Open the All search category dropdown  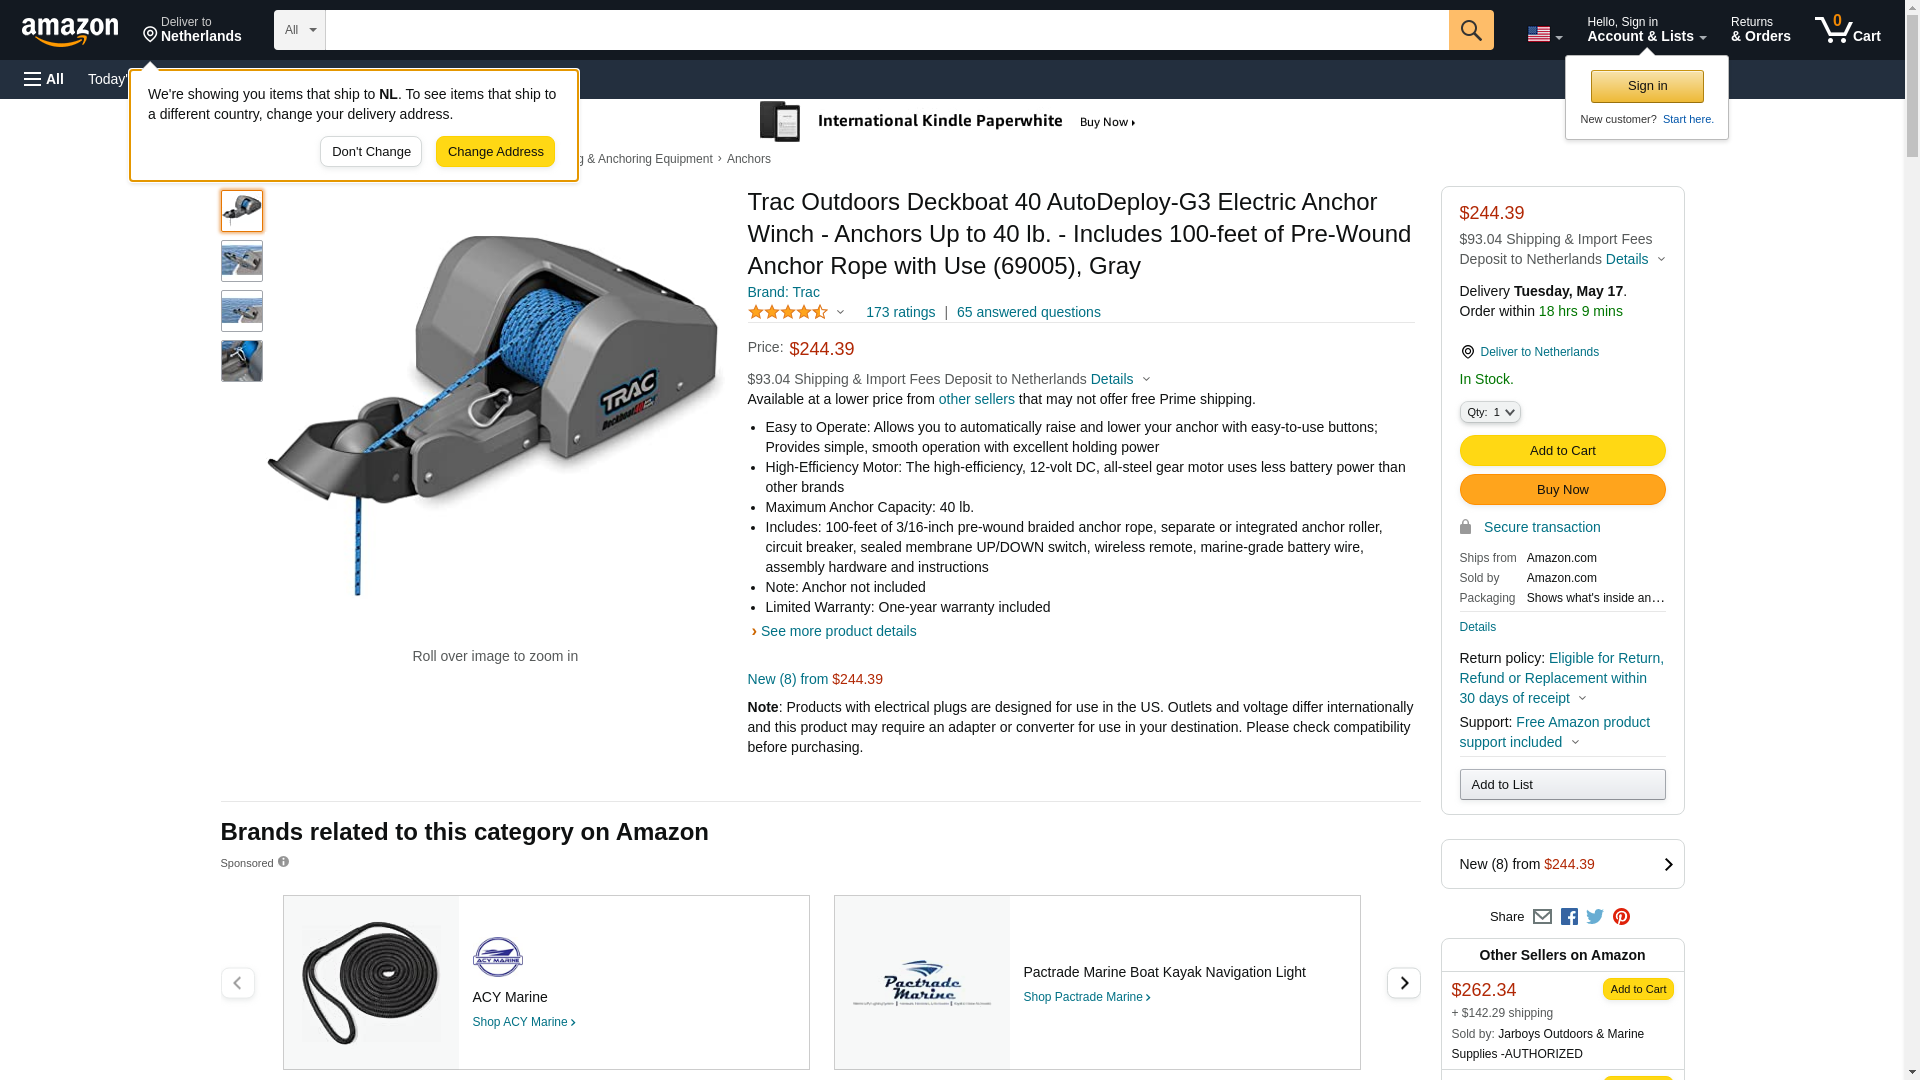click(x=300, y=30)
